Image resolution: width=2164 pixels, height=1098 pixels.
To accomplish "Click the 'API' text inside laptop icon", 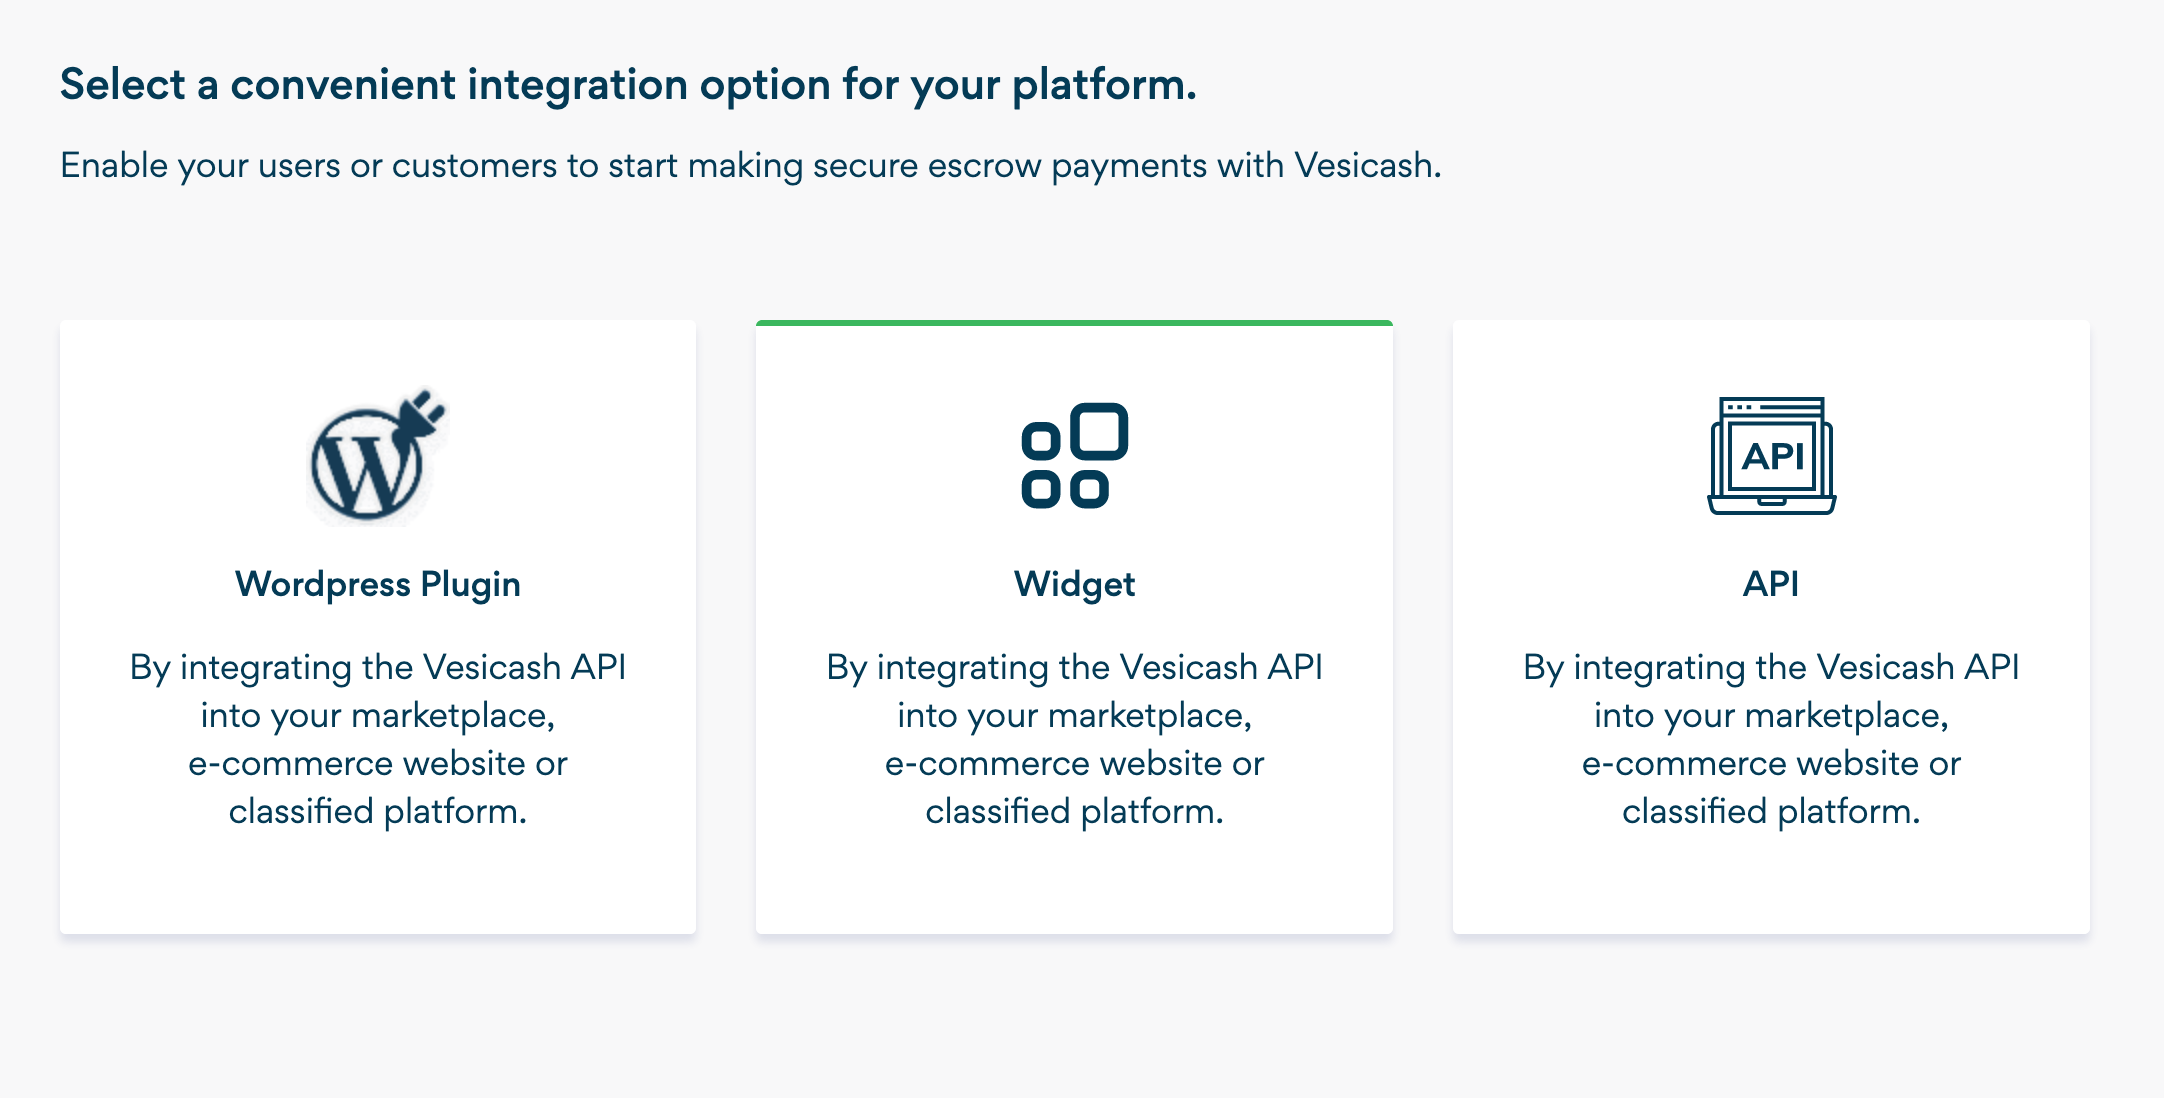I will click(x=1772, y=456).
